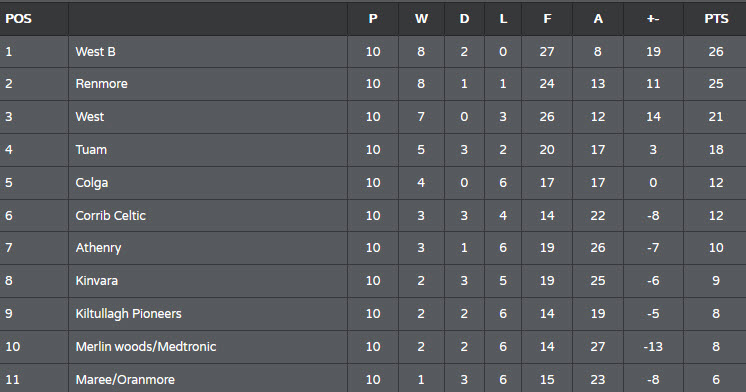Click the Maree/Oranmore team name

pyautogui.click(x=125, y=380)
